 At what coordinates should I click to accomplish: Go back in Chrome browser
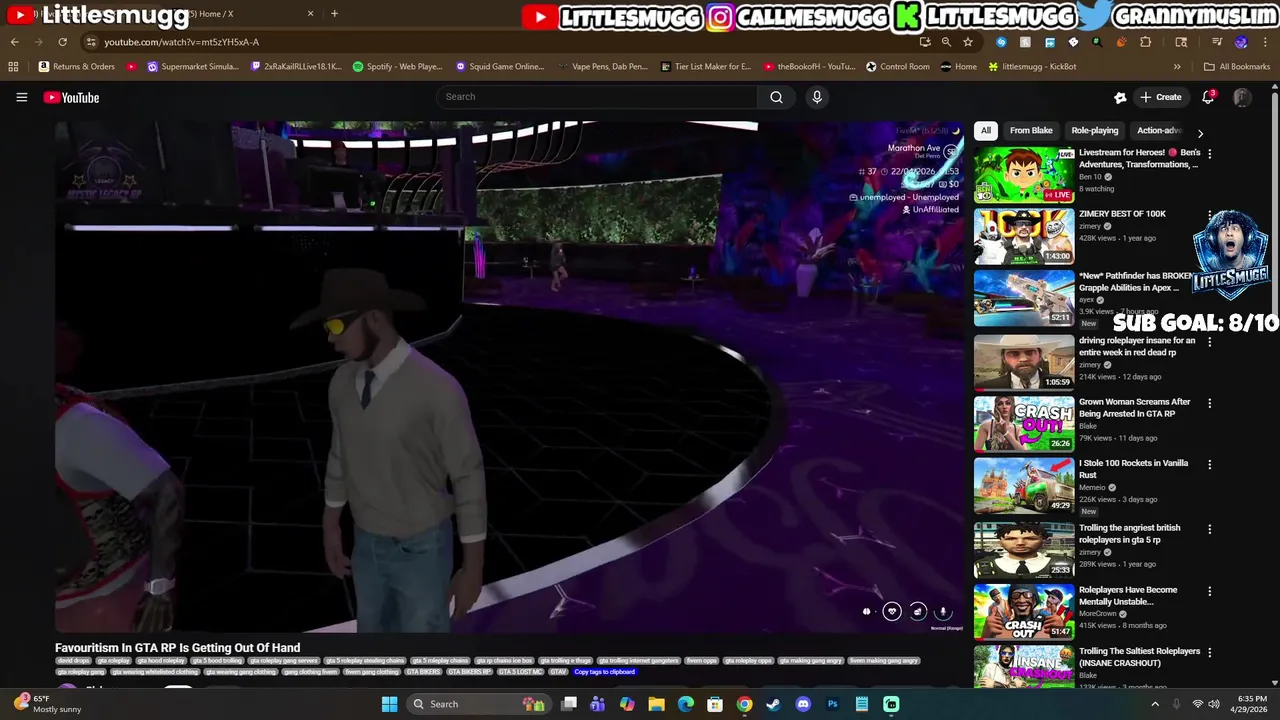coord(14,42)
